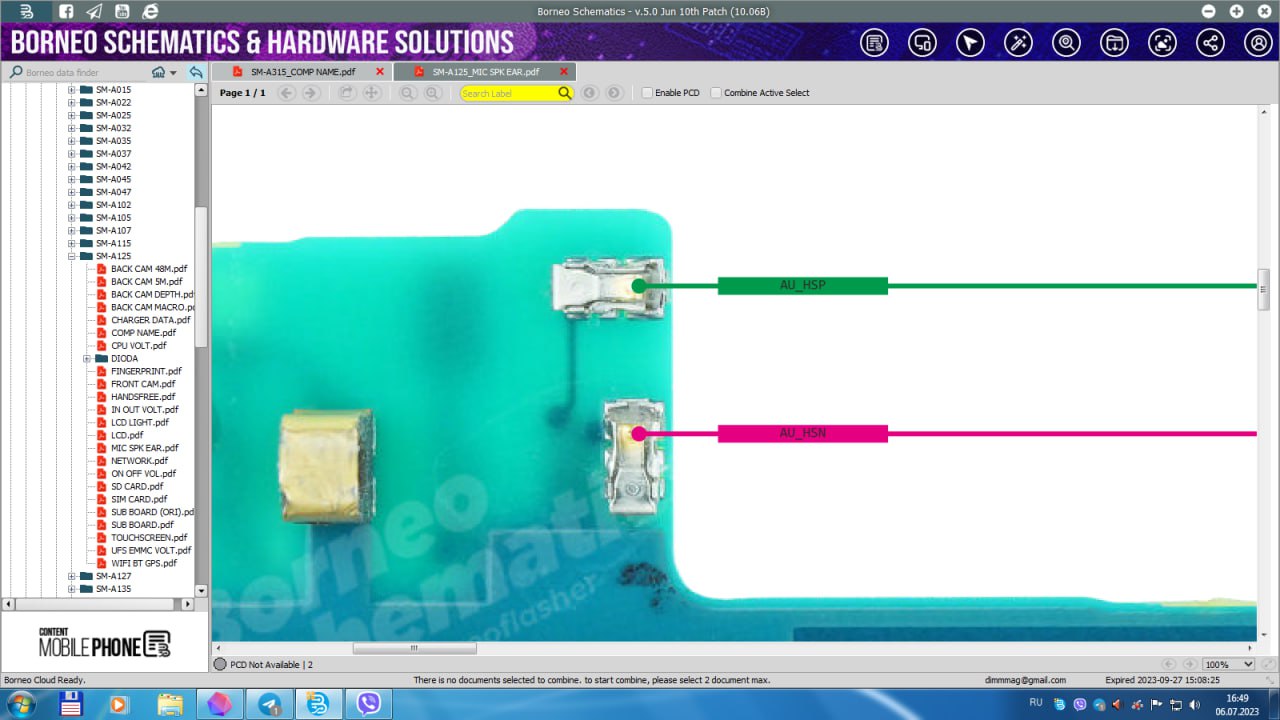The width and height of the screenshot is (1280, 720).
Task: Click the search label magnifier button
Action: click(565, 93)
